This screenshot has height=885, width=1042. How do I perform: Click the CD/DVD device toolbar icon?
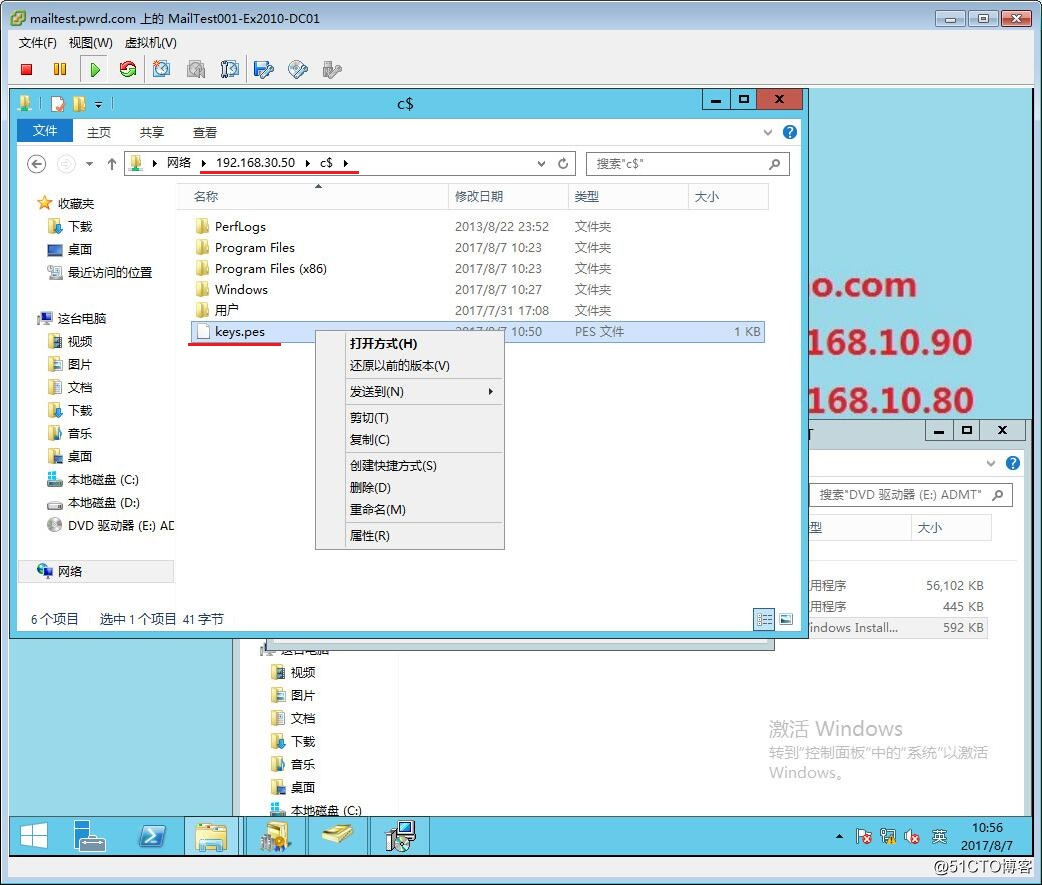coord(298,69)
